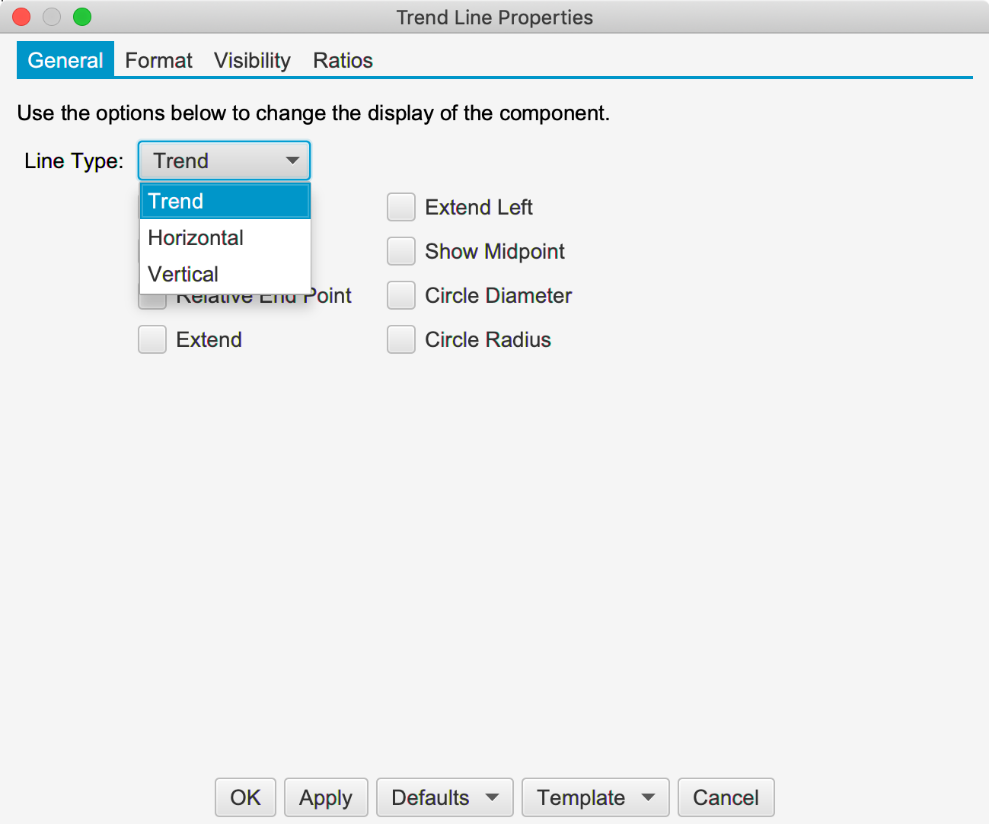Expand the Template dropdown menu
This screenshot has width=989, height=824.
pyautogui.click(x=595, y=798)
